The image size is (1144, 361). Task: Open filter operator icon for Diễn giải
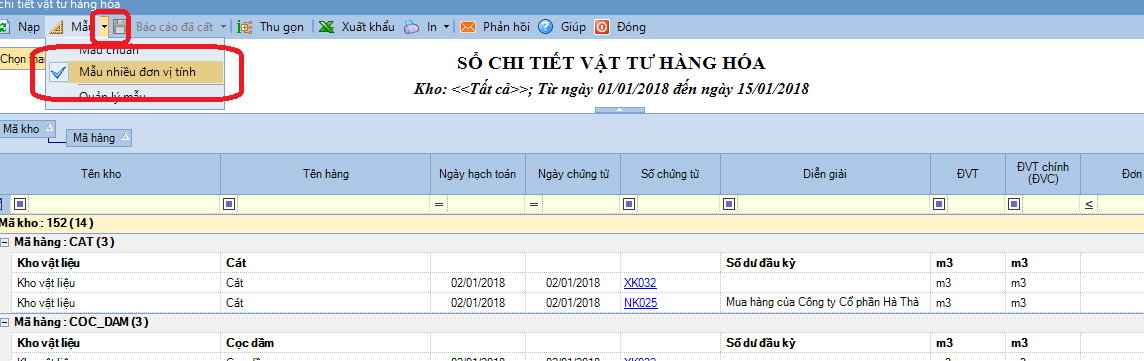729,203
